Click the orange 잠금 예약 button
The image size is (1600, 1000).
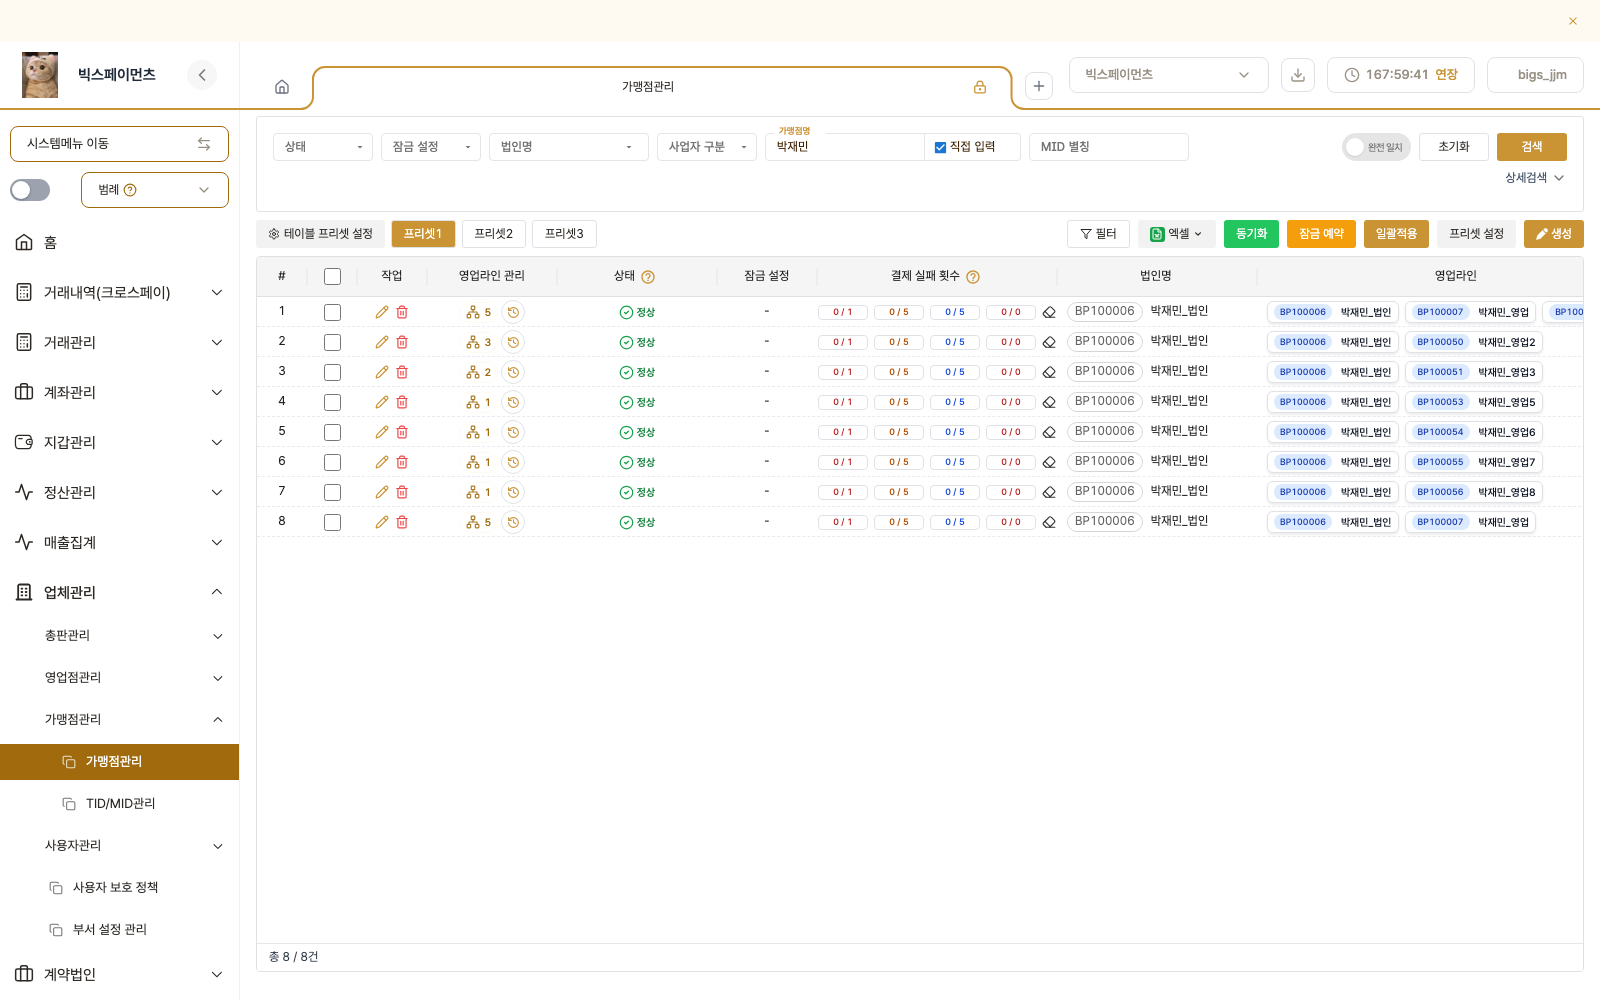pos(1321,234)
